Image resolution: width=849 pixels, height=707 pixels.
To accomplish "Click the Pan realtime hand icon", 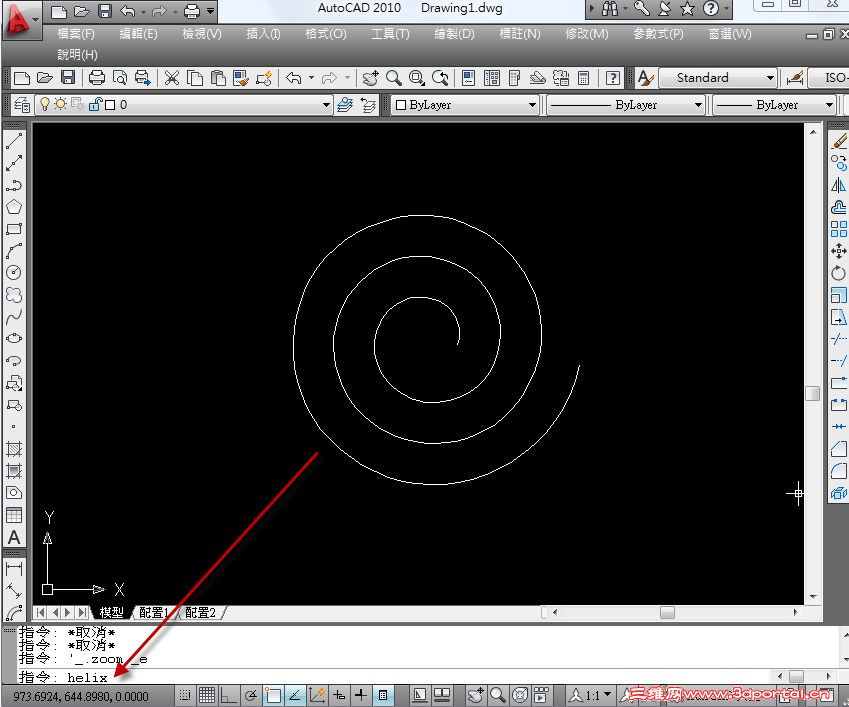I will (370, 78).
